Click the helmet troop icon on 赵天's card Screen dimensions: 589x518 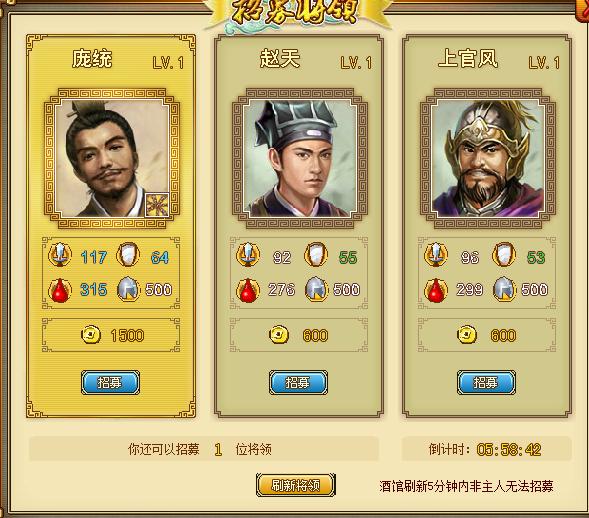pos(316,289)
